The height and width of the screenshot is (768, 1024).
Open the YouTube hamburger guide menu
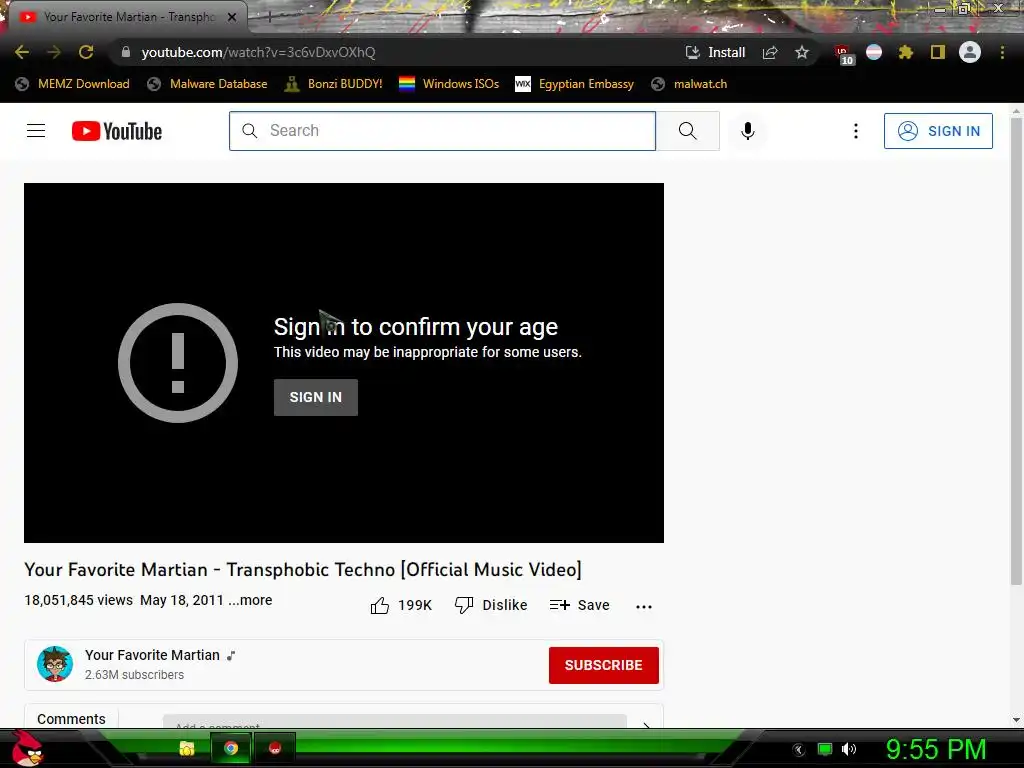click(x=36, y=131)
